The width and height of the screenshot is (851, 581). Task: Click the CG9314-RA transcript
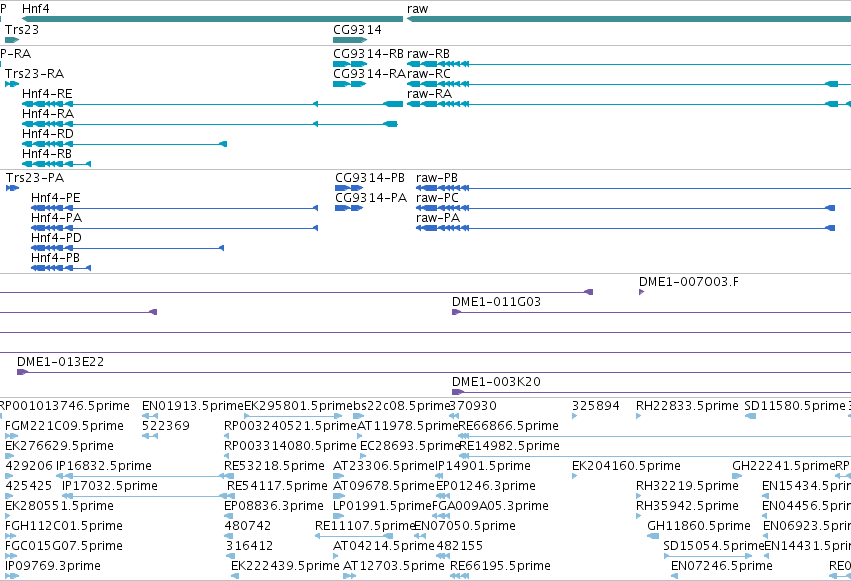(350, 84)
